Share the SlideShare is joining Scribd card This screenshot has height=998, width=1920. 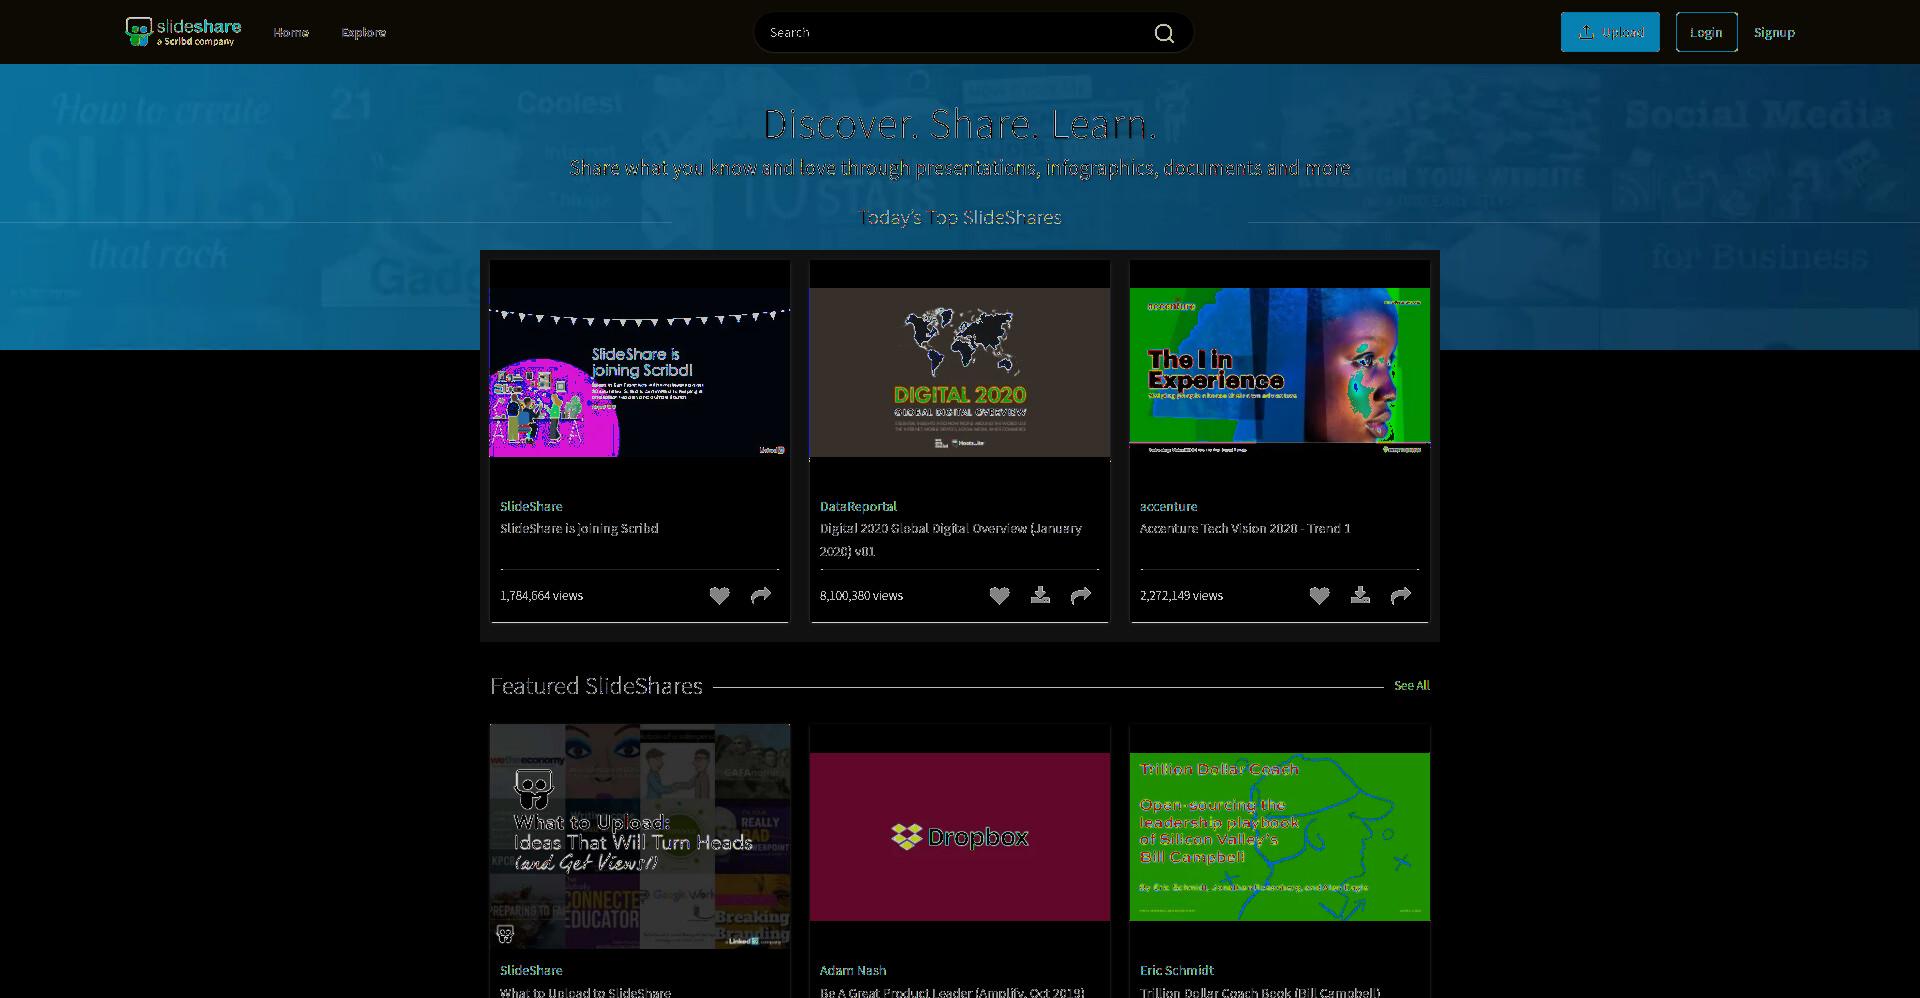coord(761,596)
